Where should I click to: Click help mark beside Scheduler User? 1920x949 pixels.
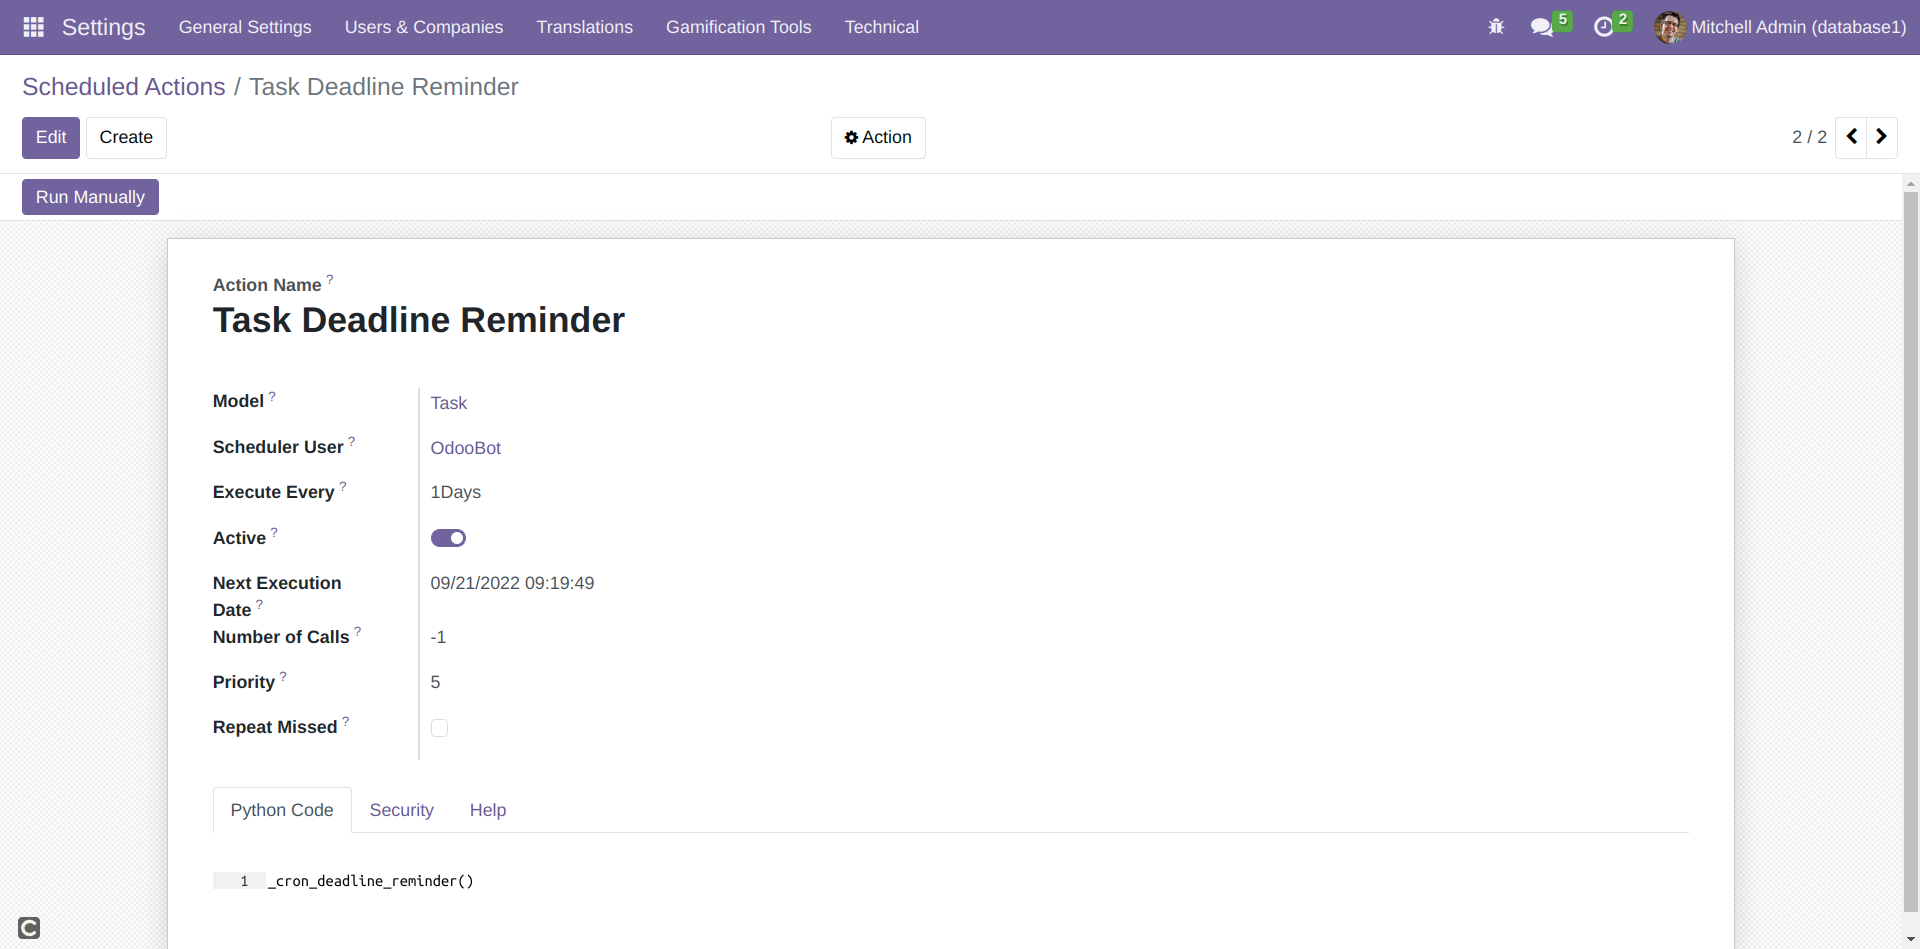[352, 441]
